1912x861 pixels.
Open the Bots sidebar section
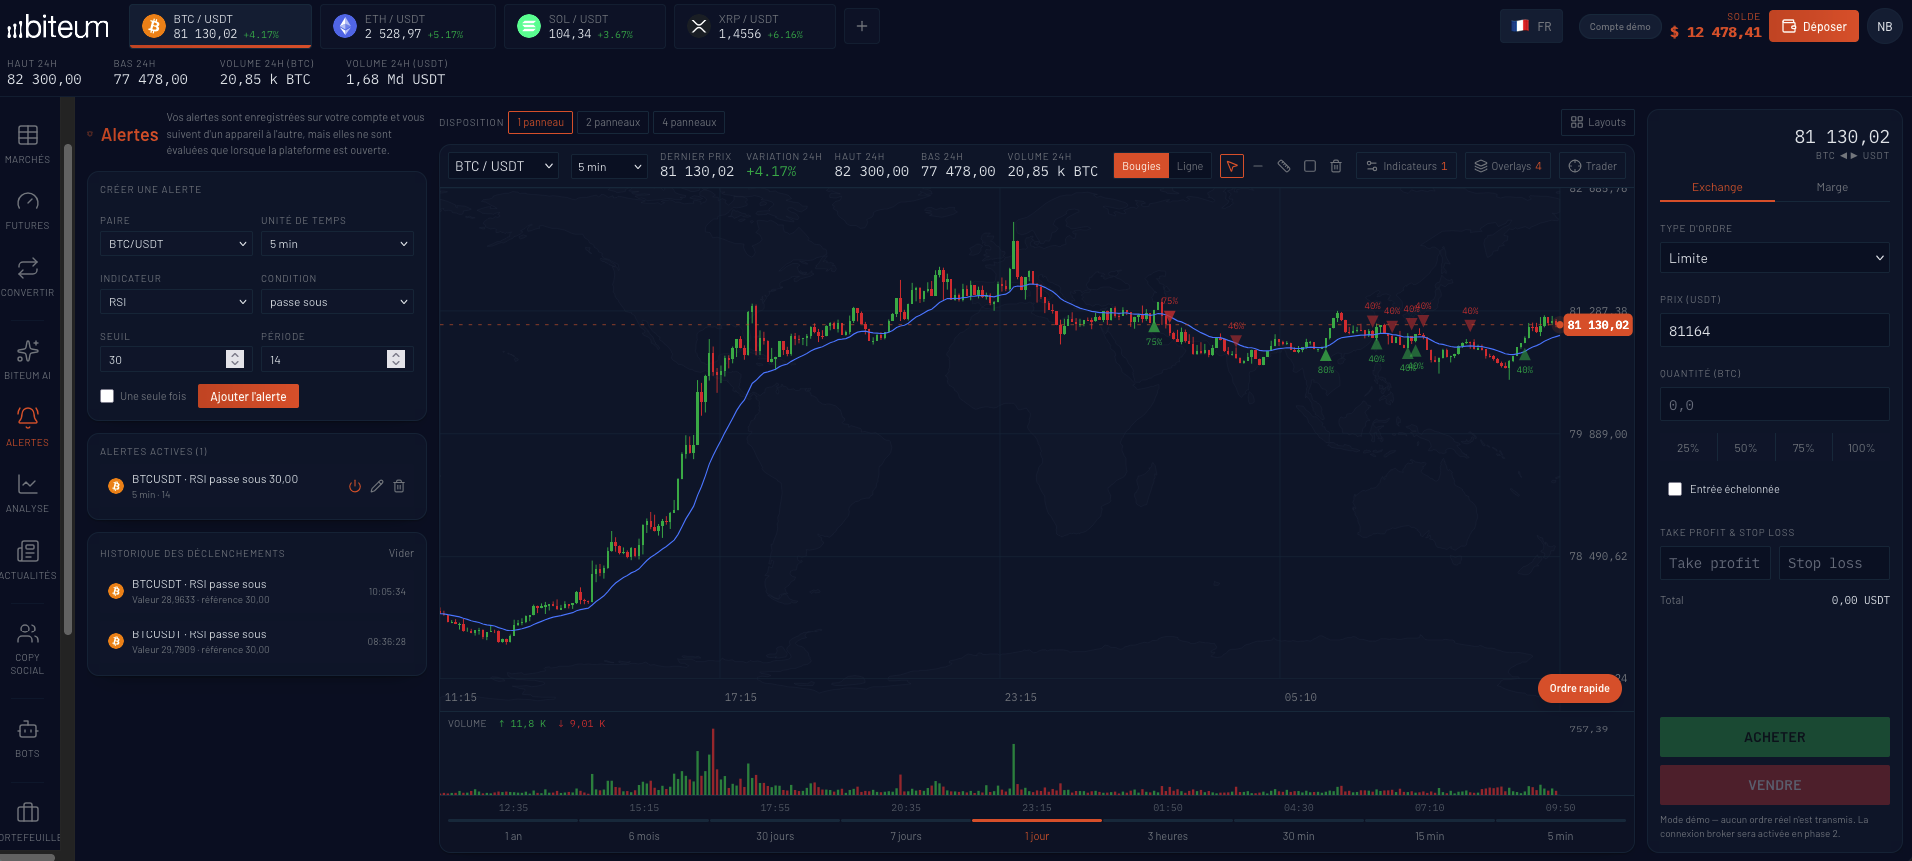coord(27,739)
